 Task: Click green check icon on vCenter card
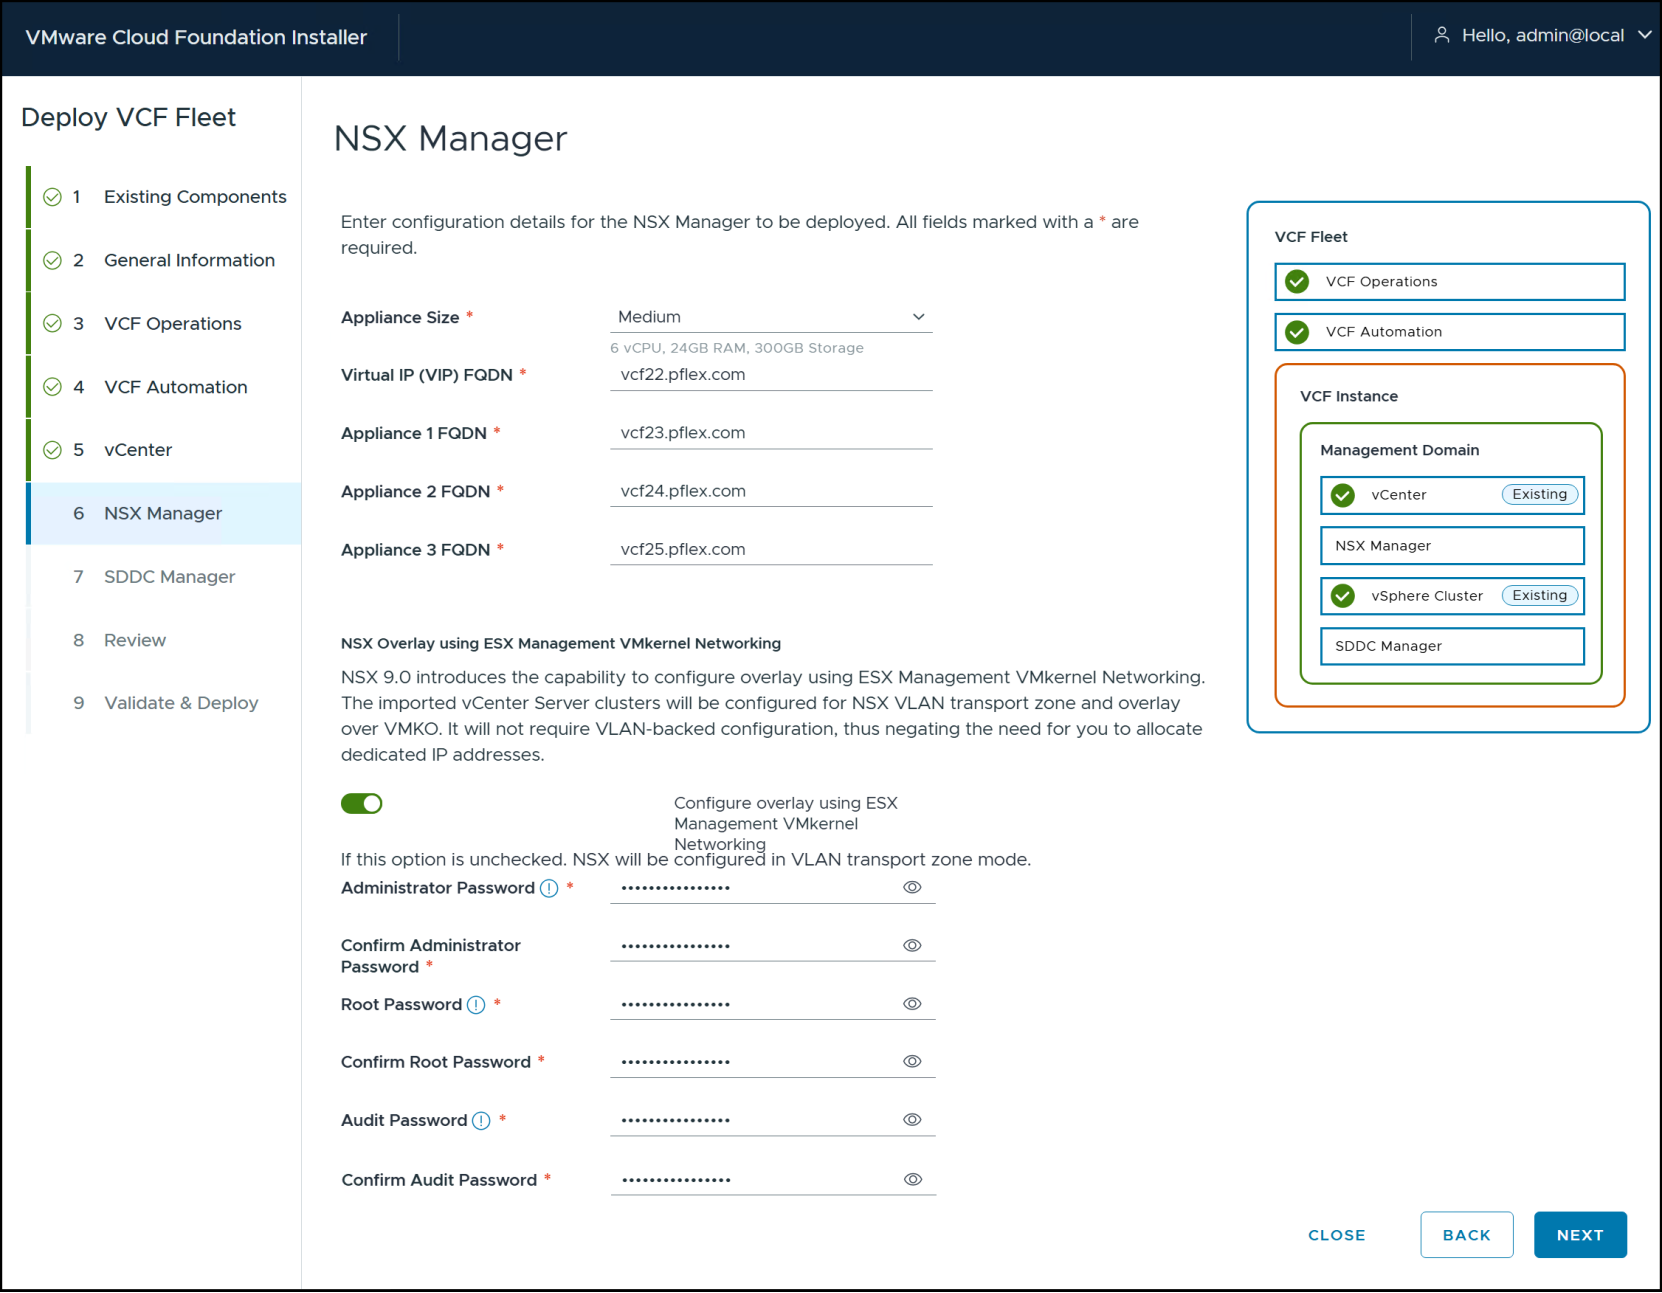coord(1343,495)
